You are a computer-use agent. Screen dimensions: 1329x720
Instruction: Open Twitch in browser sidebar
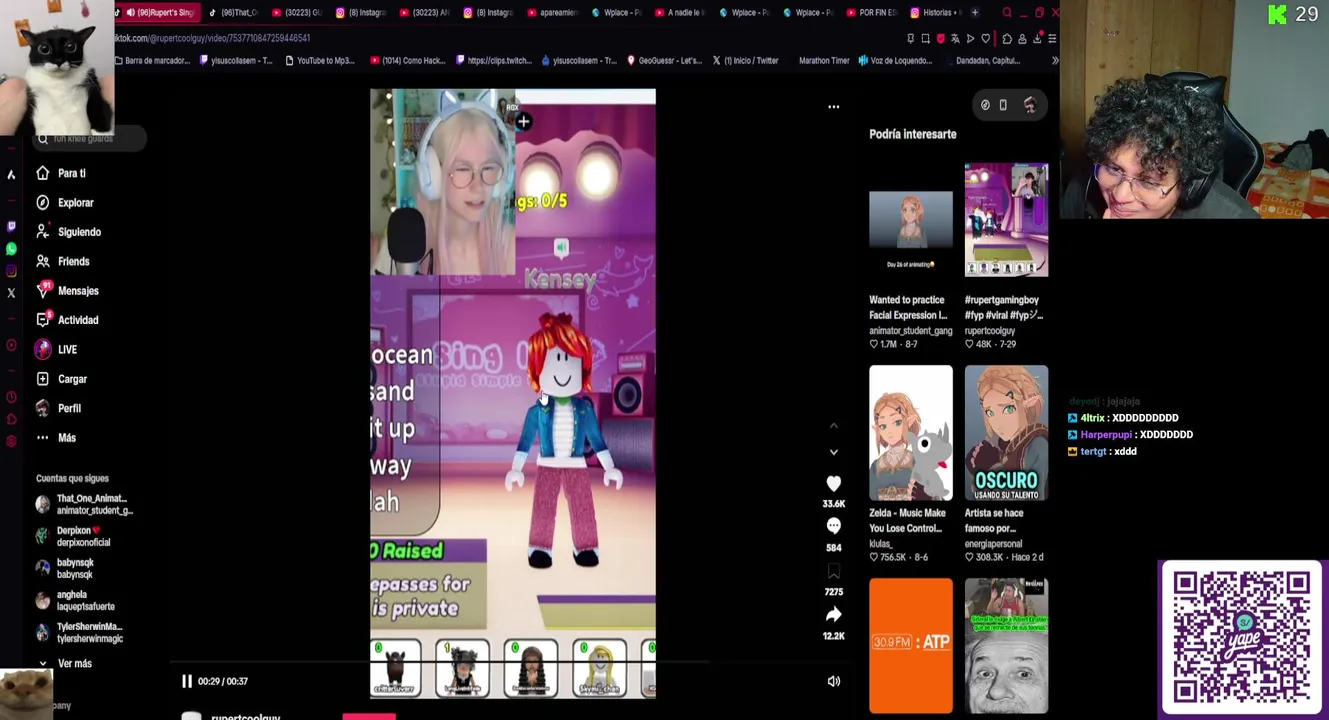click(11, 226)
